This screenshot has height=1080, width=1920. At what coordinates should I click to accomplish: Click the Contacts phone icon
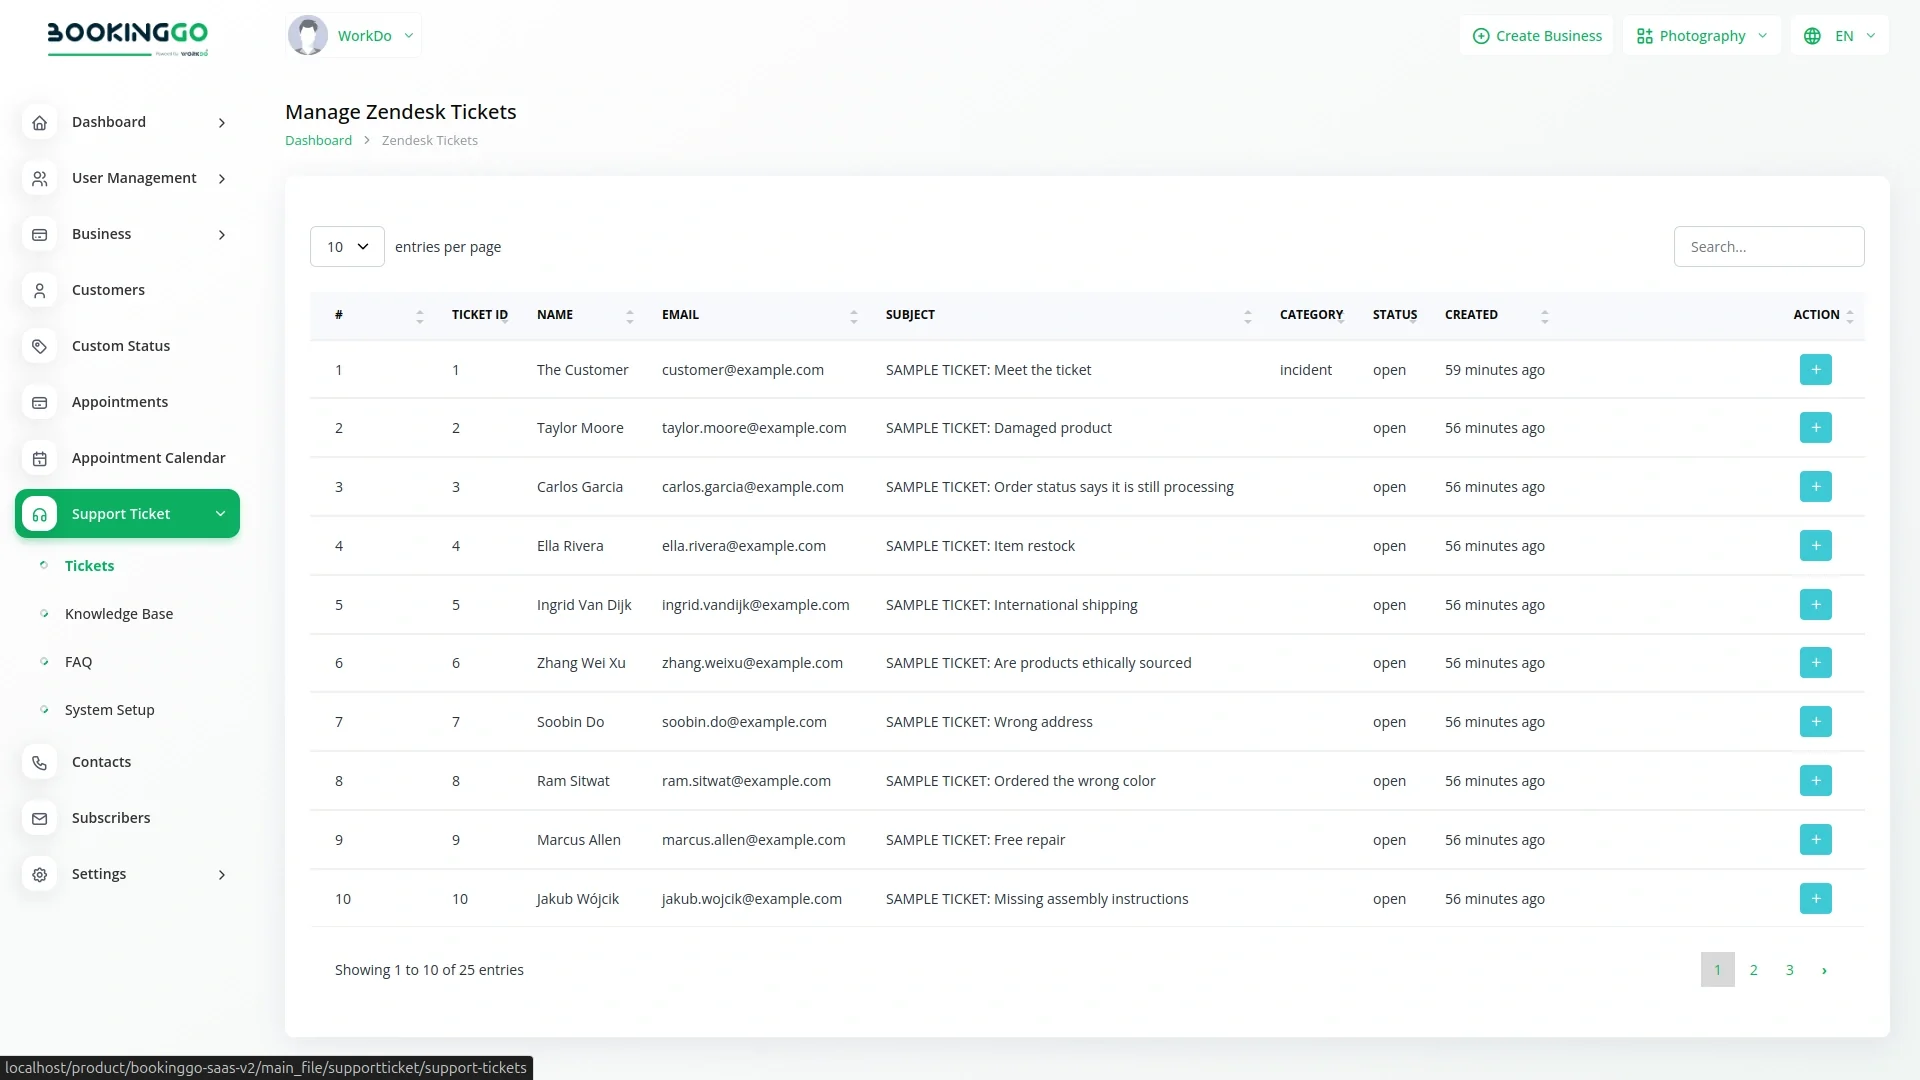pos(40,762)
